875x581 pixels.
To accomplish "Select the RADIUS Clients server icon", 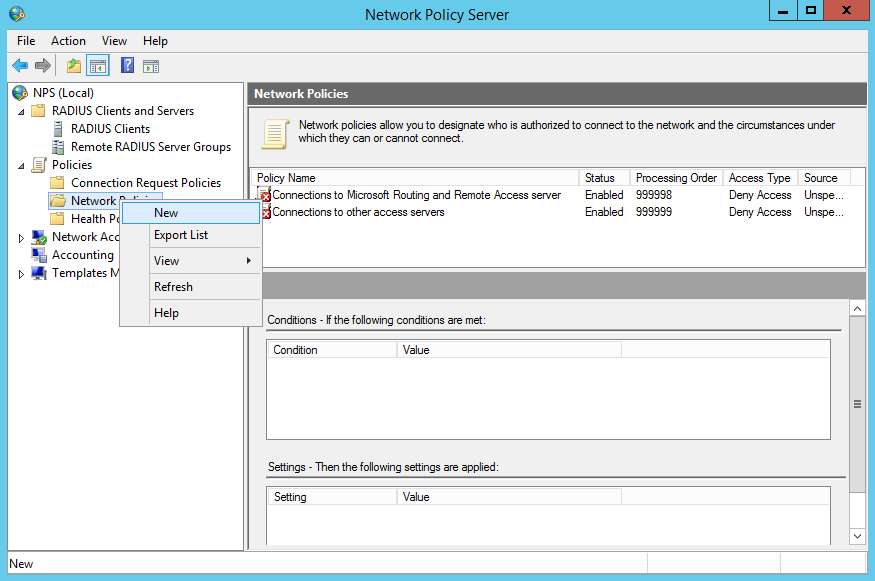I will point(58,129).
